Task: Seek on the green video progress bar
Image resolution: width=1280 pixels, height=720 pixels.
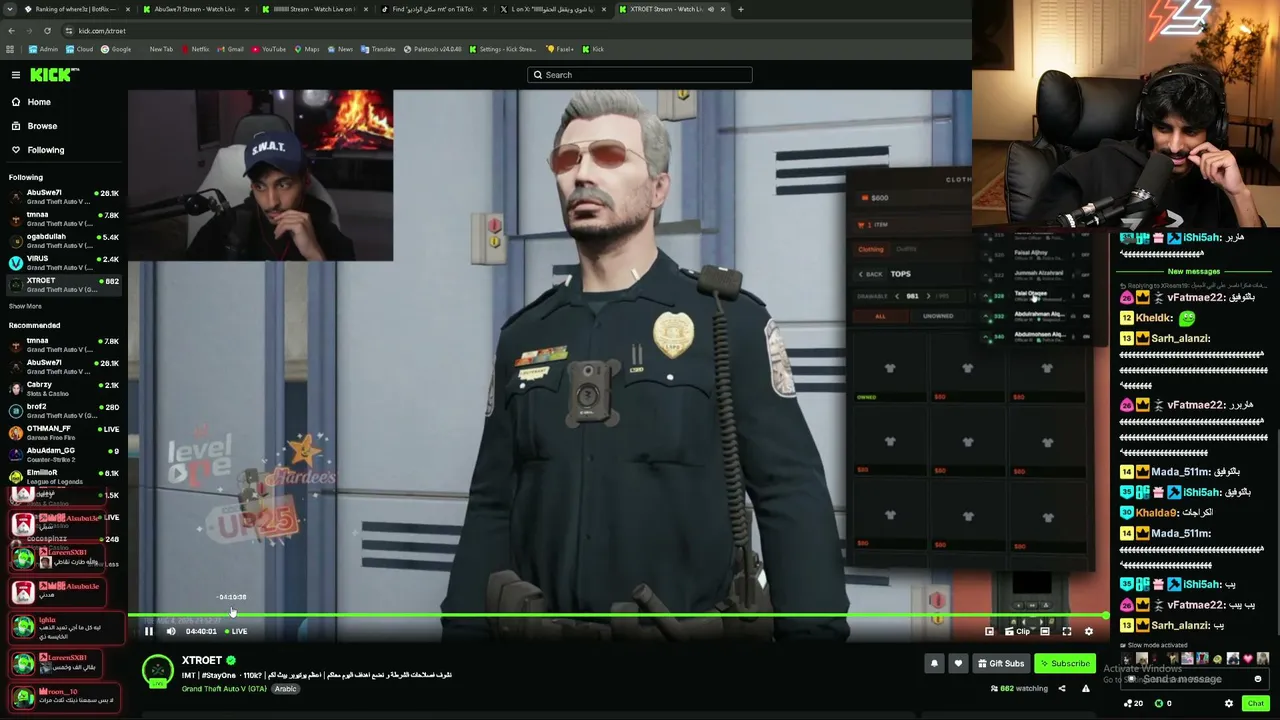Action: click(x=618, y=616)
